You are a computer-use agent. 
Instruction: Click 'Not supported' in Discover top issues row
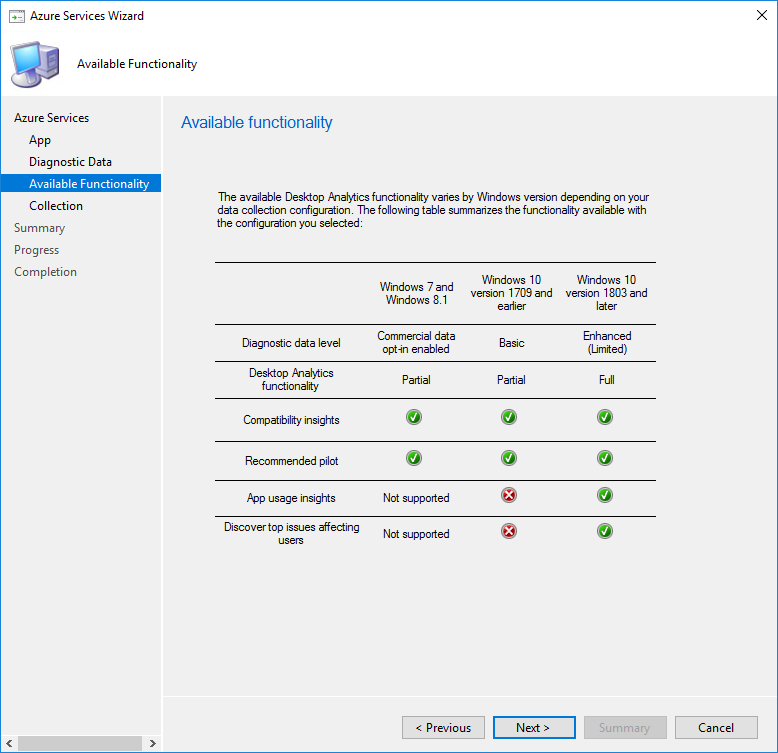coord(416,534)
